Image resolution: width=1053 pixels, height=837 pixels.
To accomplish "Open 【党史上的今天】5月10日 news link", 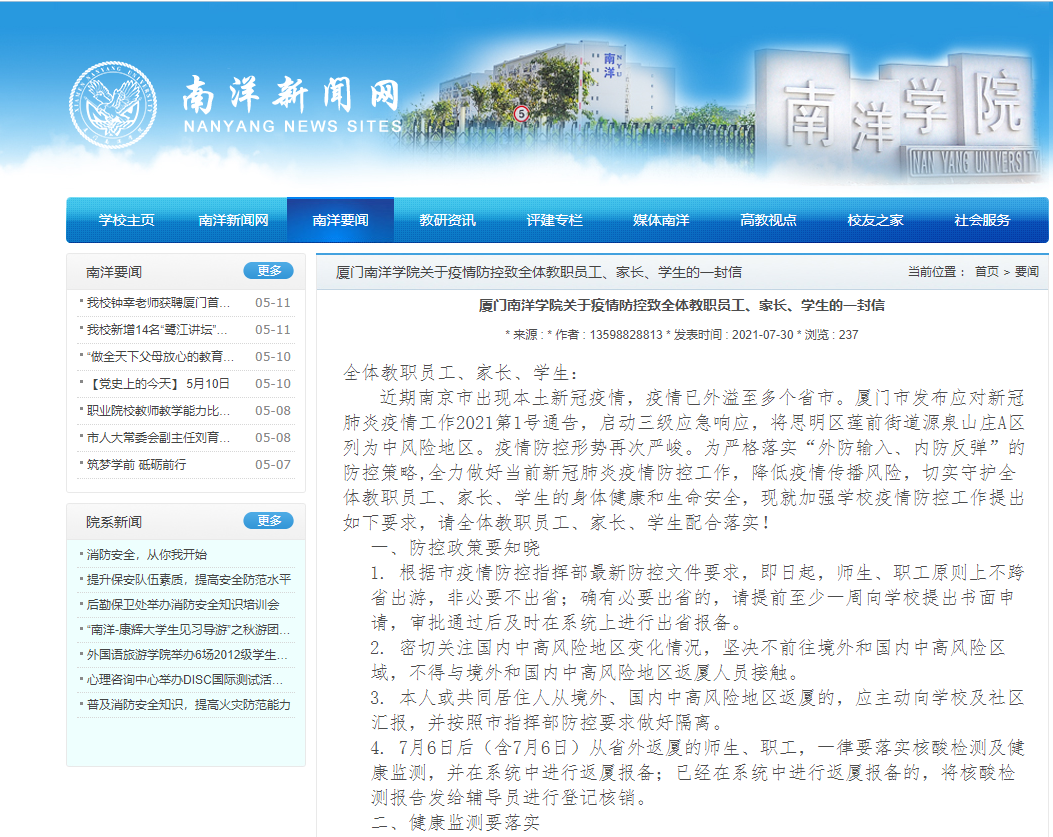I will pos(158,384).
